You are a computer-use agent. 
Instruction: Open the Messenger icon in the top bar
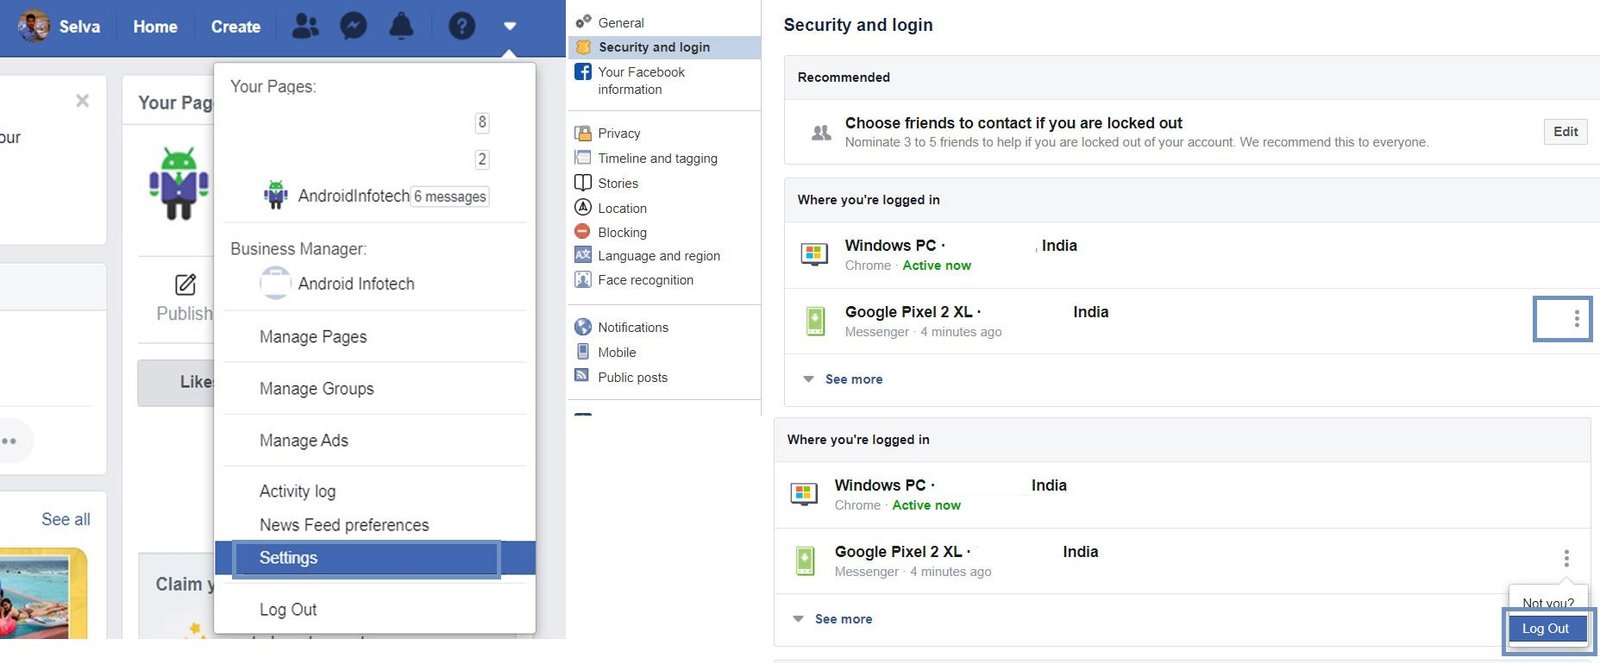pos(353,26)
